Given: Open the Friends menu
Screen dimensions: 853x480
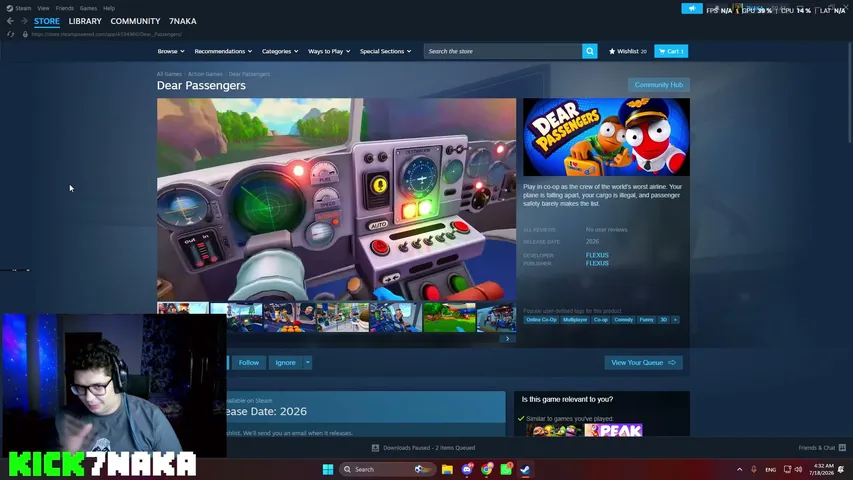Looking at the screenshot, I should click(x=65, y=8).
